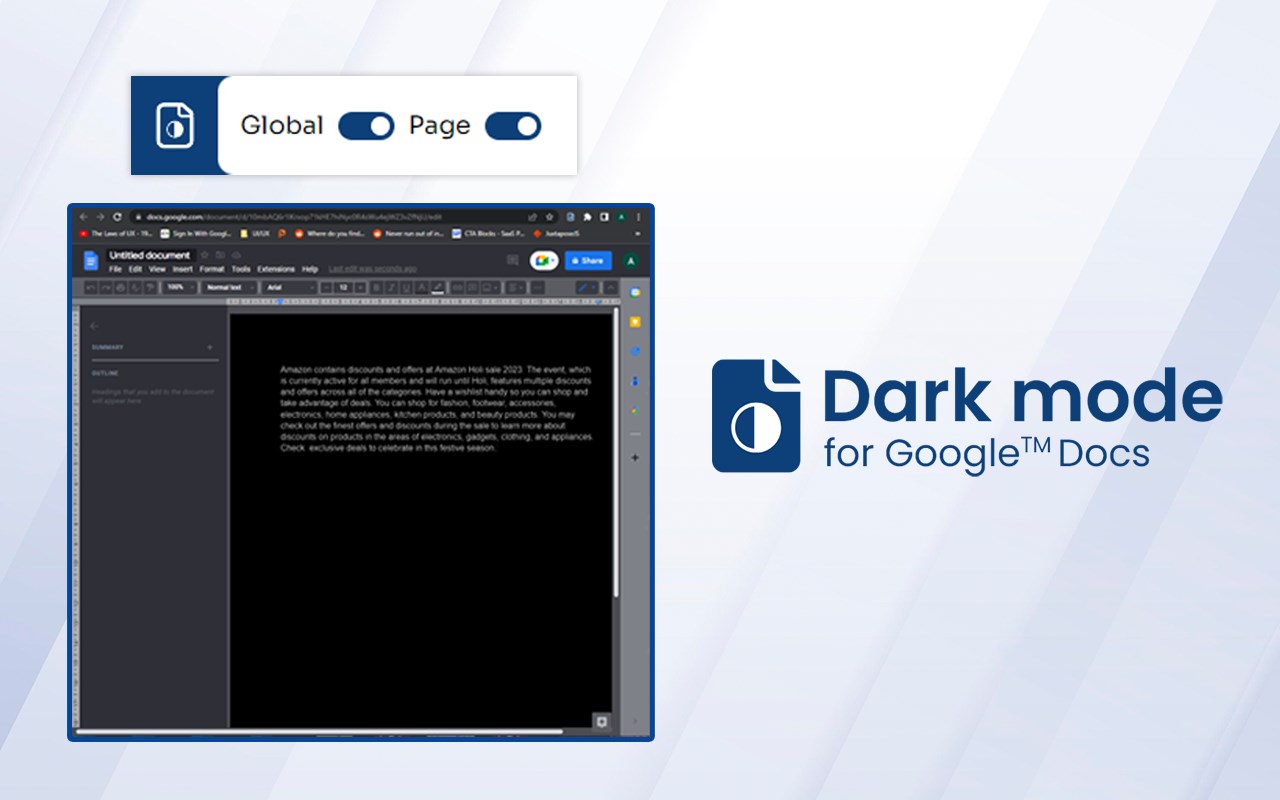The height and width of the screenshot is (800, 1280).
Task: Open Google Keep in the side panel
Action: point(635,322)
